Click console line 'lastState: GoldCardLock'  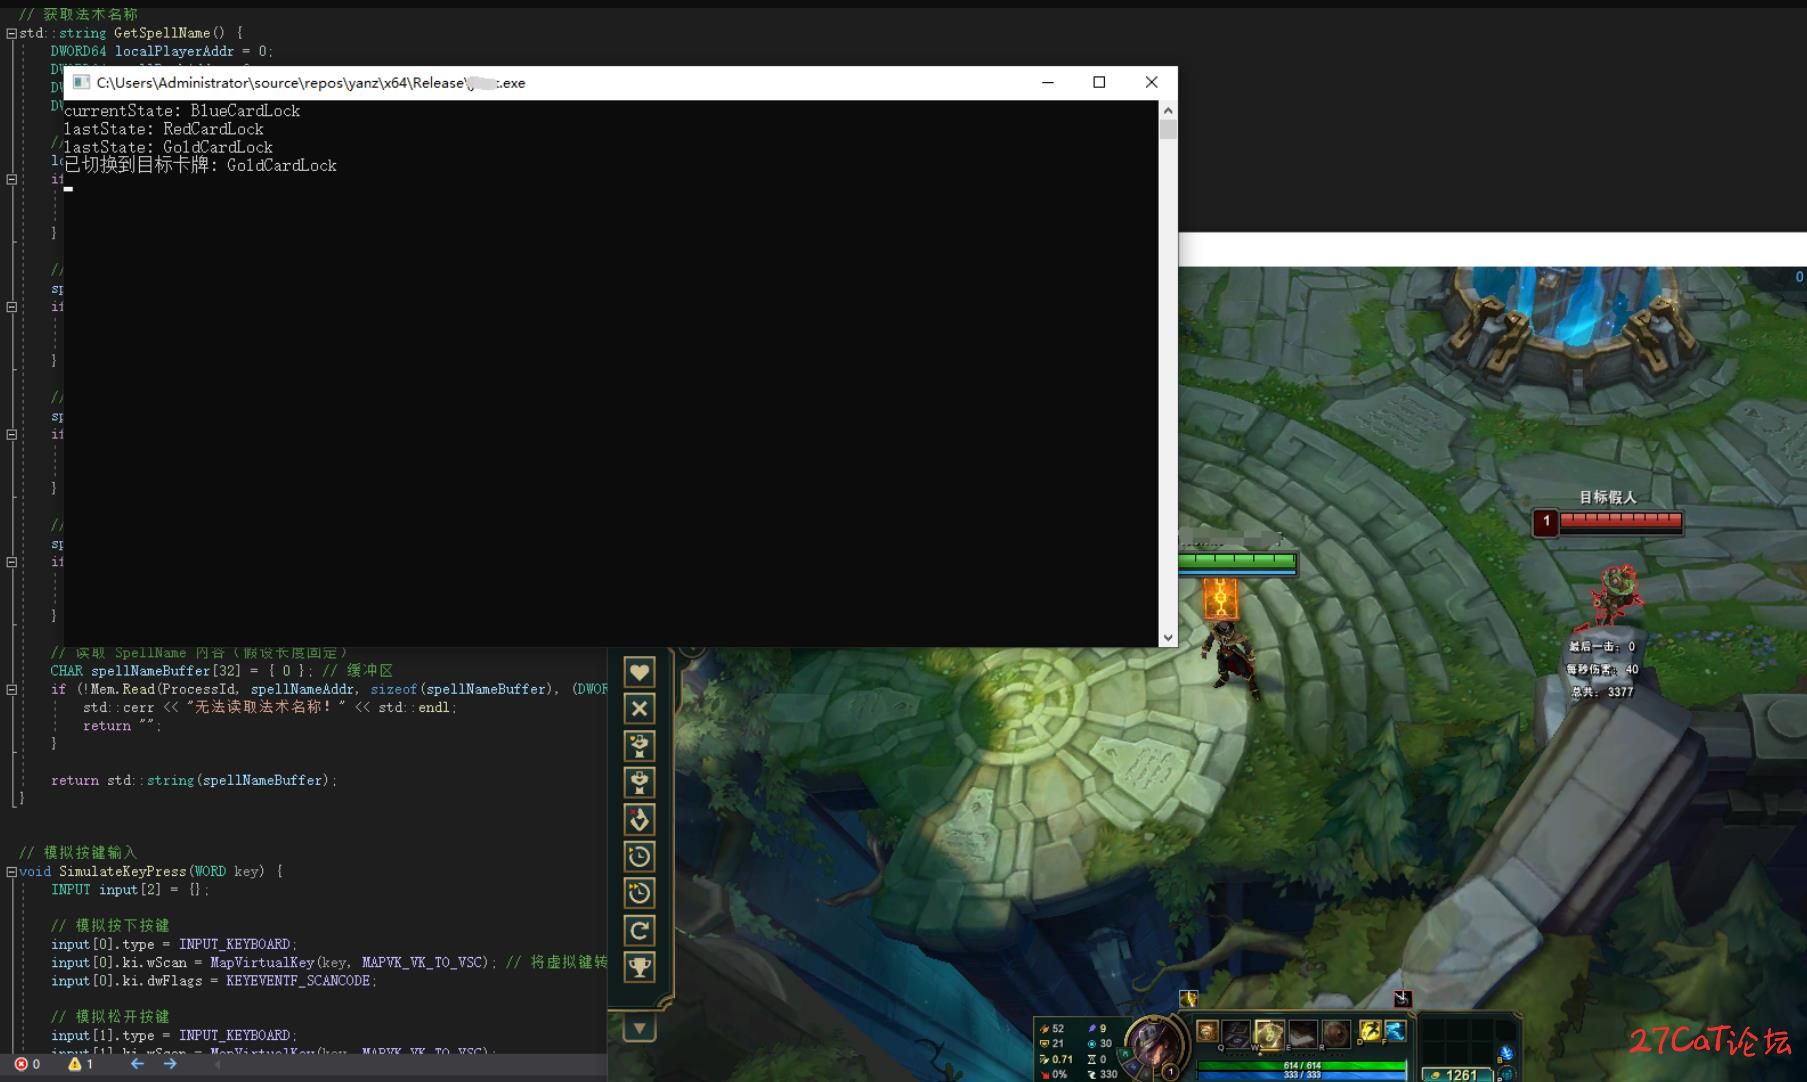coord(168,147)
